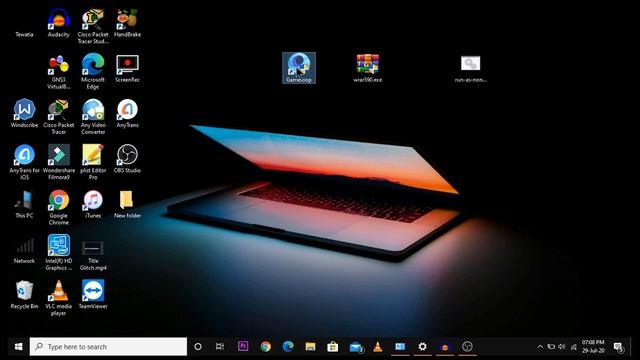The image size is (640, 360).
Task: Select the Title Glitch.mp4 file
Action: tap(93, 255)
